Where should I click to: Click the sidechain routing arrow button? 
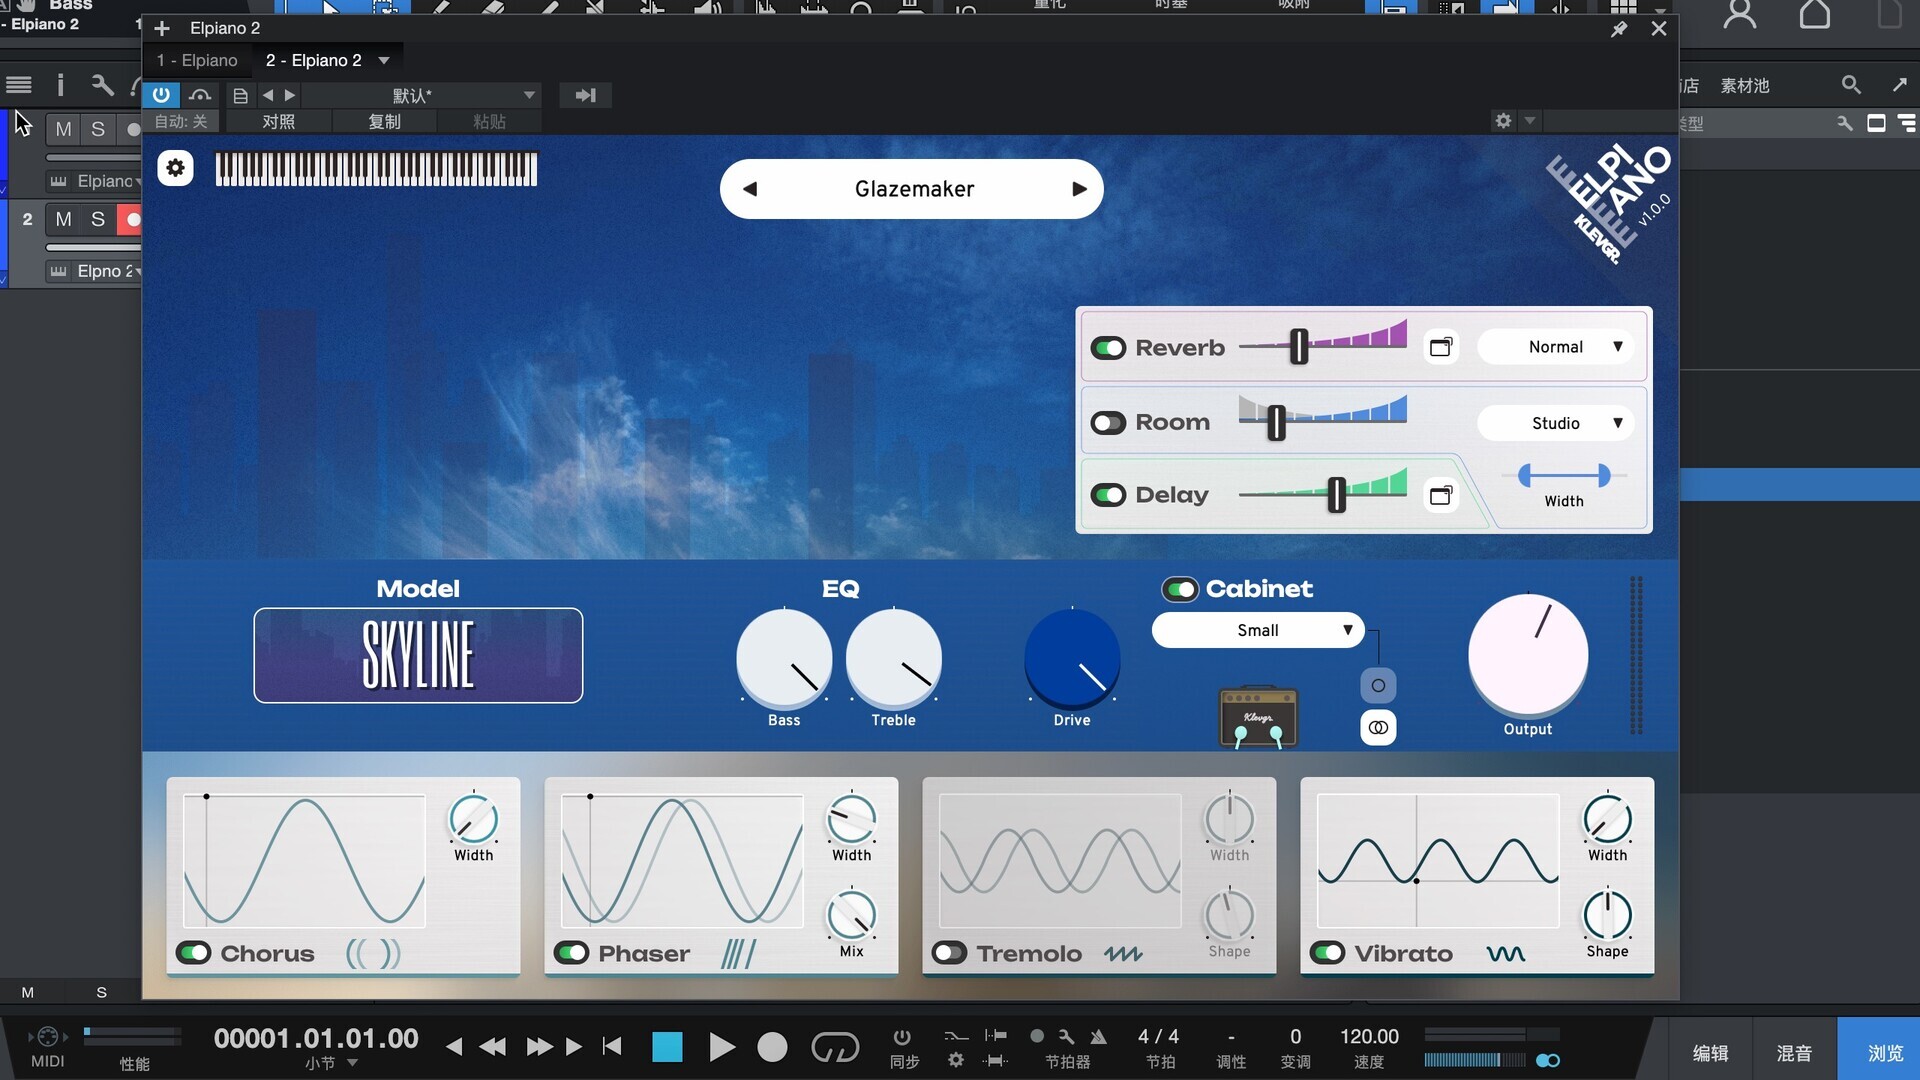pos(585,95)
